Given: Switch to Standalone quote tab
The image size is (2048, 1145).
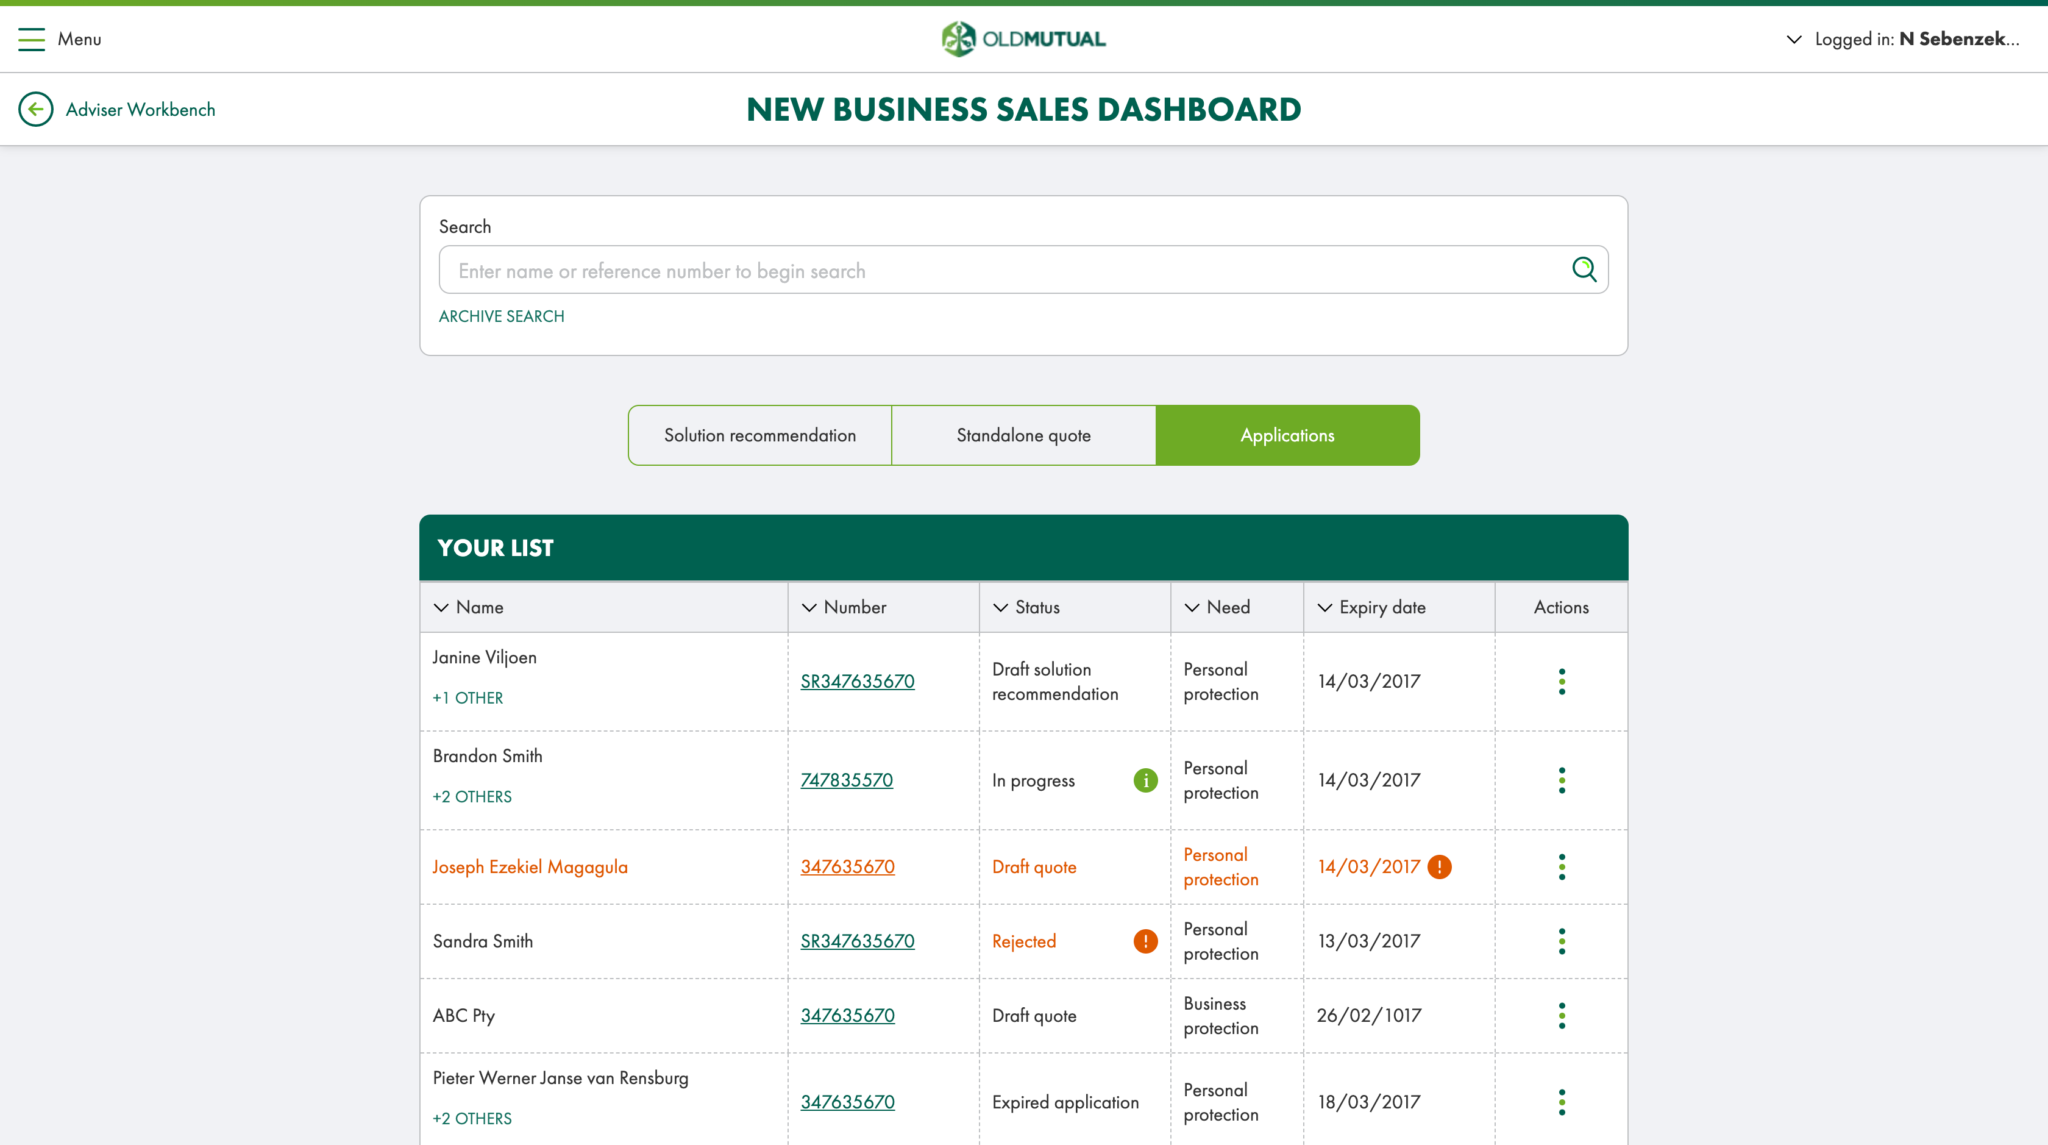Looking at the screenshot, I should pos(1023,435).
